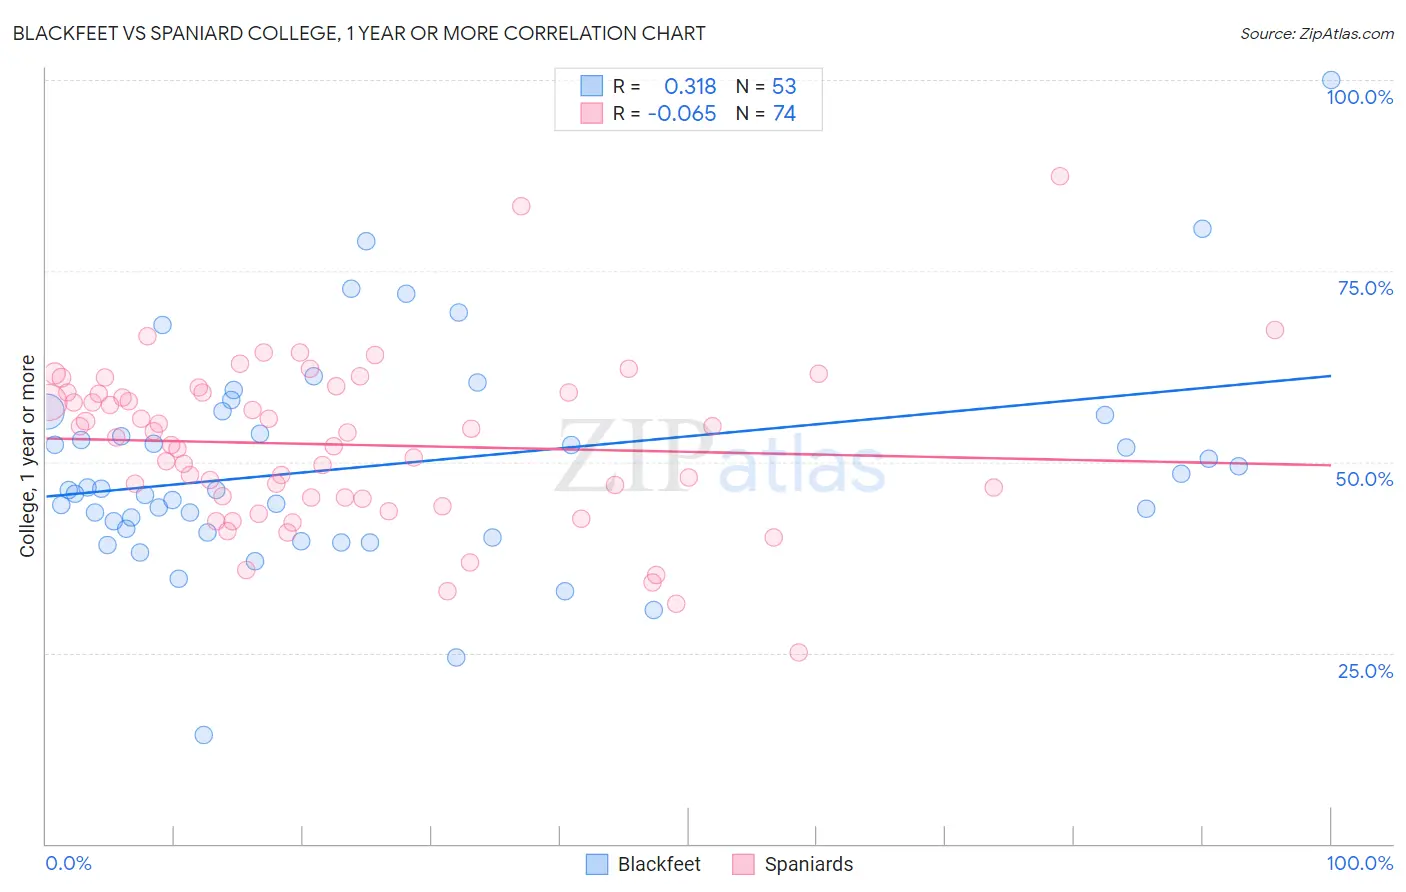Click the highest pink data point
This screenshot has height=892, width=1406.
[1060, 176]
